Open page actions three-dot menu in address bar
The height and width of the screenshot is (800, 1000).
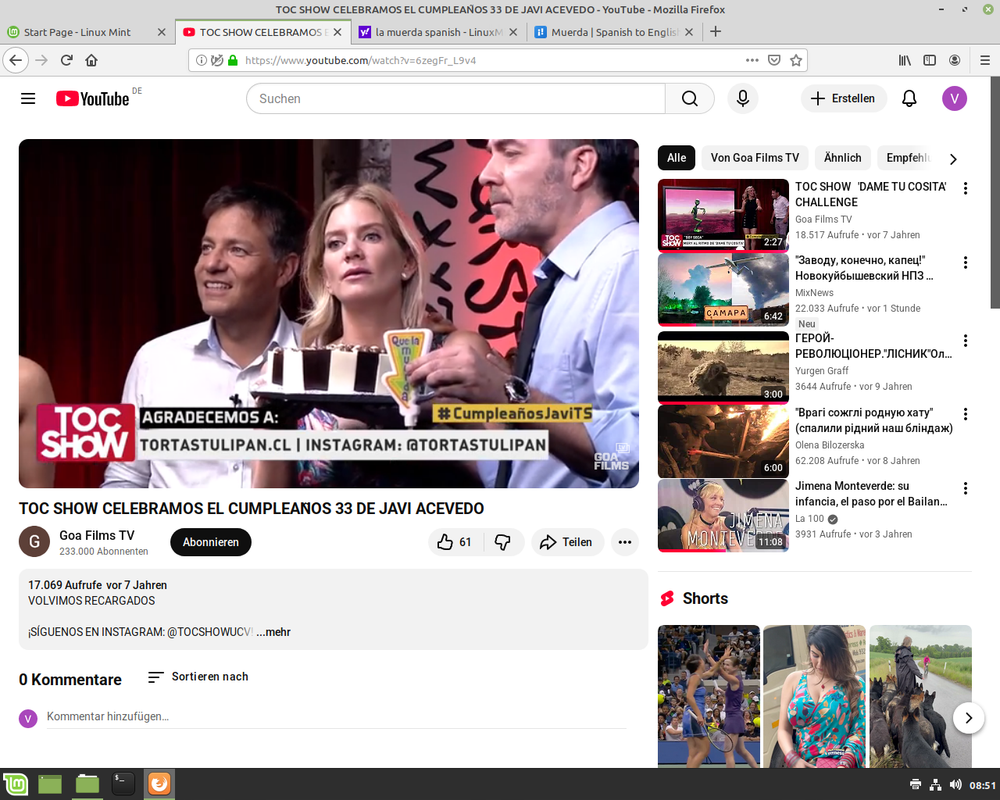pos(752,61)
